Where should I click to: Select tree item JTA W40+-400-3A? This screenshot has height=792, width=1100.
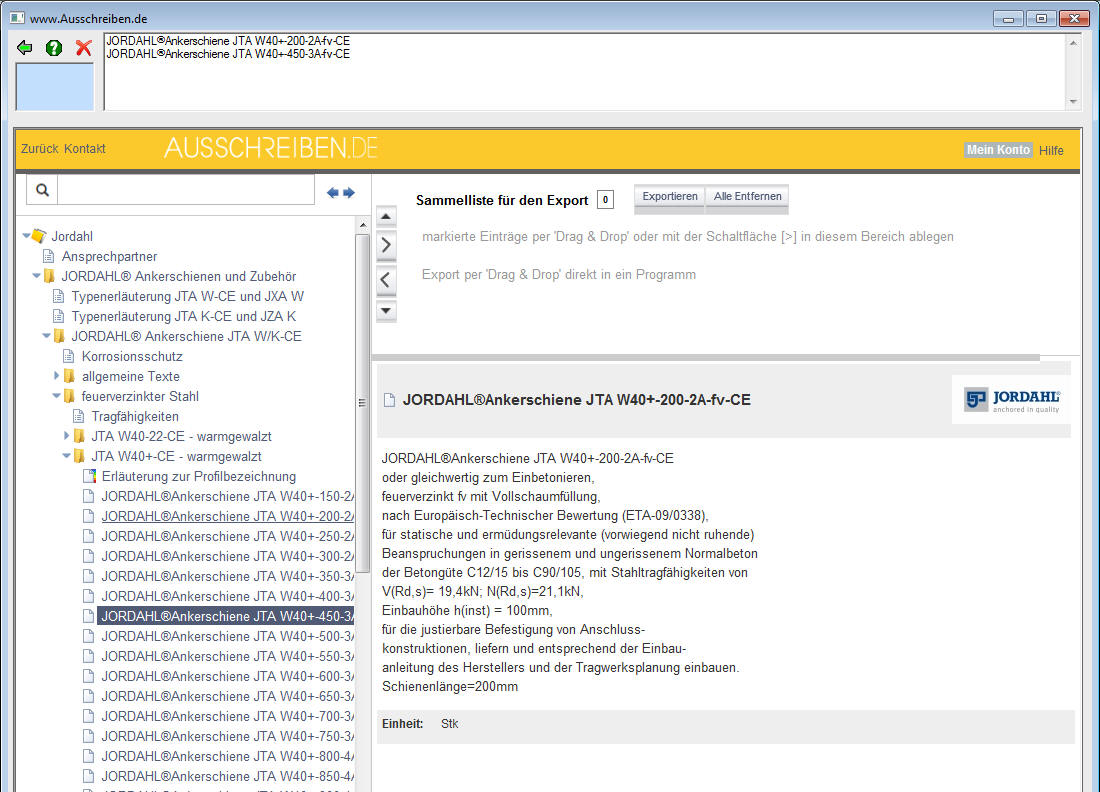coord(227,596)
